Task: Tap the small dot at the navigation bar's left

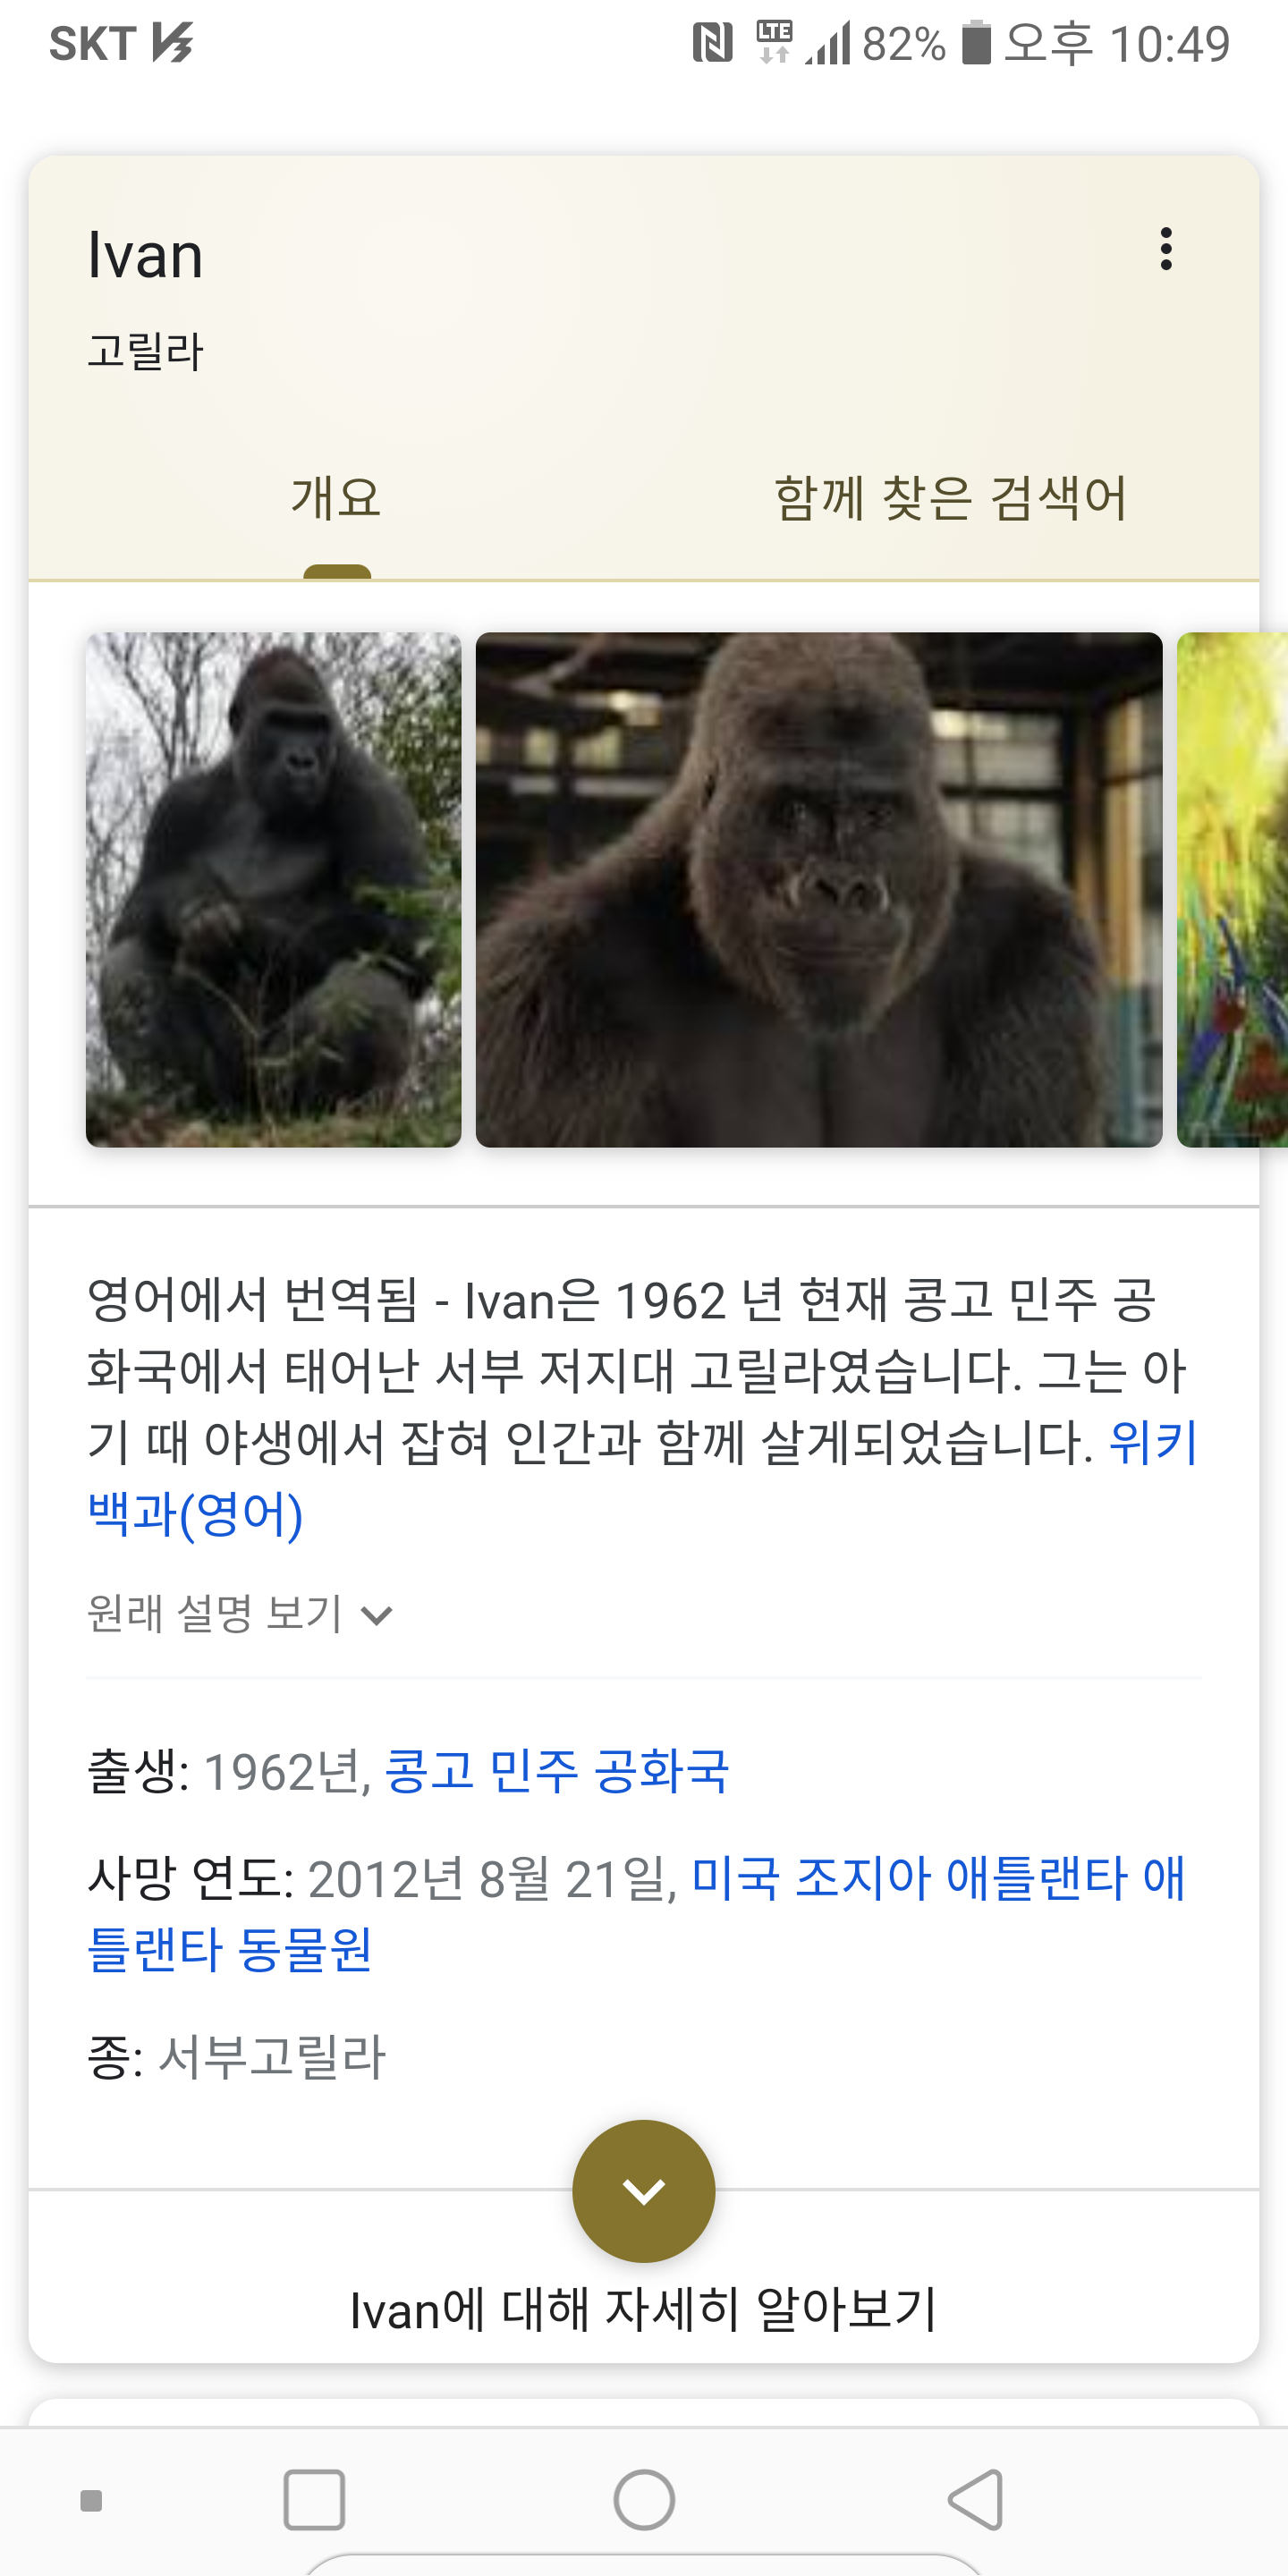Action: (x=91, y=2500)
